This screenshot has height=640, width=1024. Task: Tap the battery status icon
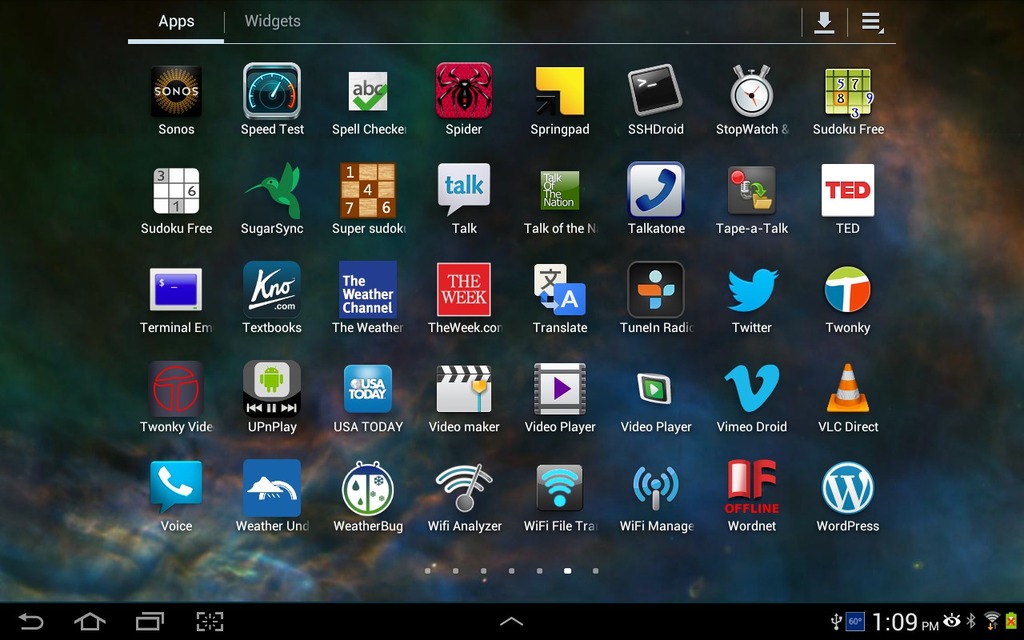click(1012, 620)
